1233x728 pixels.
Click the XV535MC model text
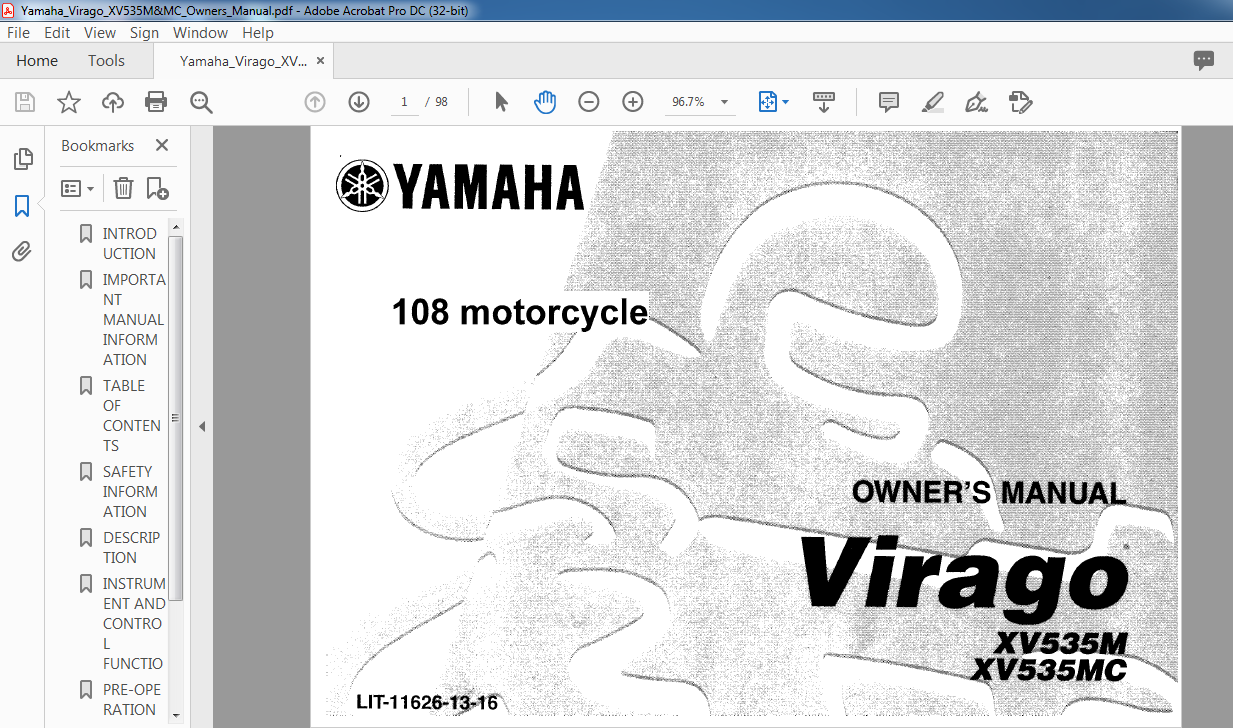tap(1049, 669)
